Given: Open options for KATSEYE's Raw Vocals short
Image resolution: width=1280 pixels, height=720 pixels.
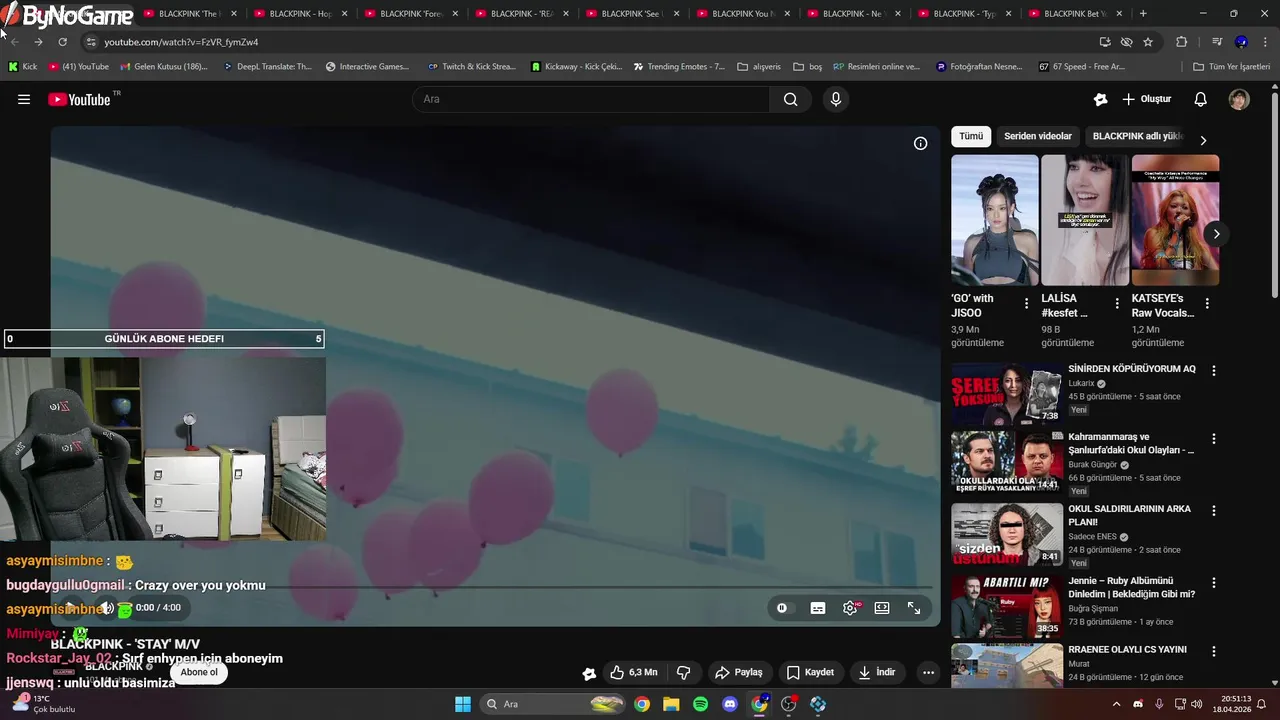Looking at the screenshot, I should (1207, 303).
